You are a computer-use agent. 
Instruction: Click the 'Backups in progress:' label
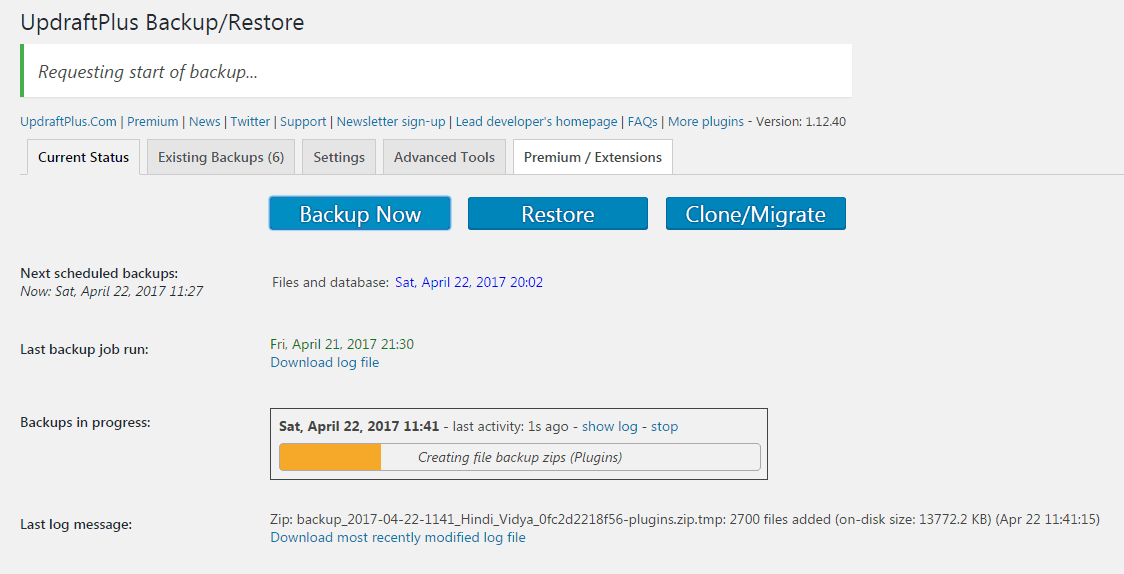pos(85,423)
